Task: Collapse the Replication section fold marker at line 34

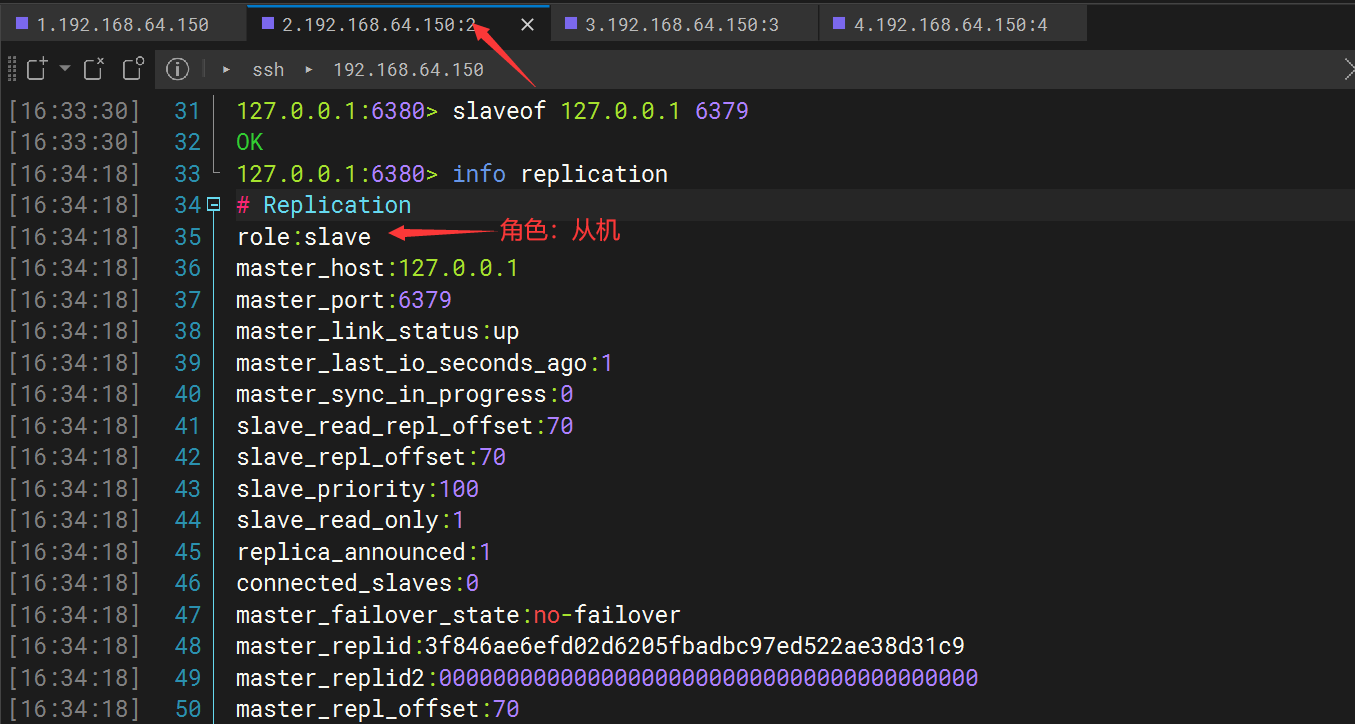Action: point(213,205)
